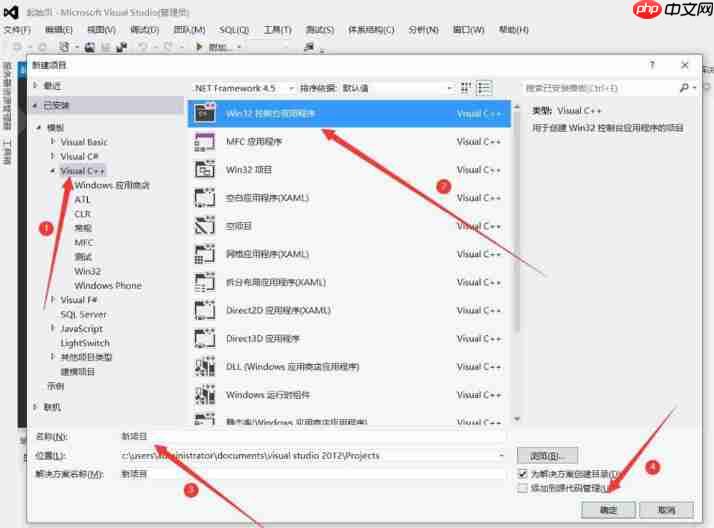
Task: Click the dialog help question mark icon
Action: [x=652, y=65]
